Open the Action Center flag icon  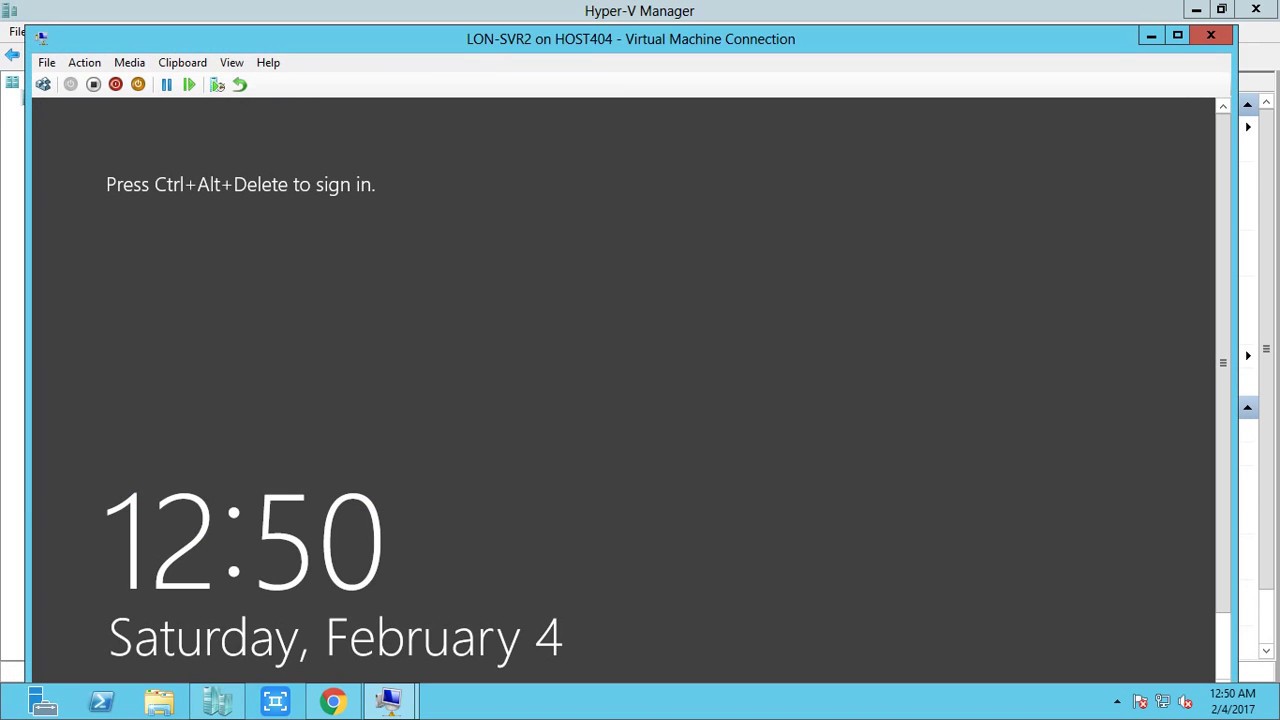[x=1140, y=702]
